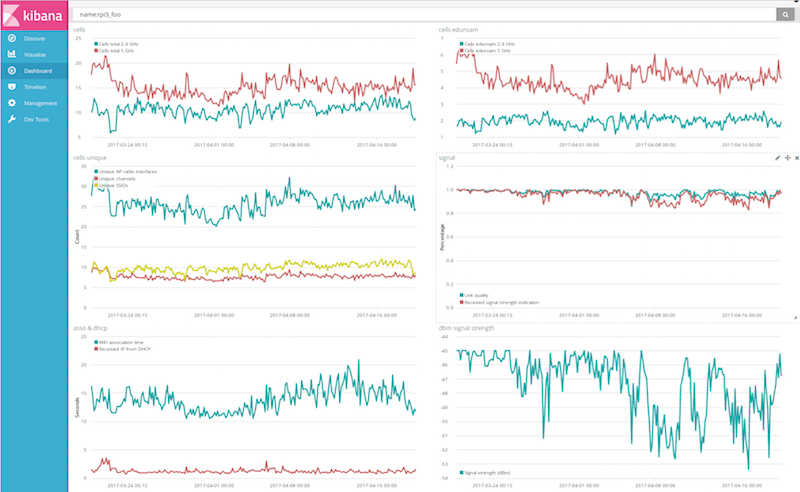The width and height of the screenshot is (800, 492).
Task: Click 'Signal strength (dBm)' legend label
Action: tap(487, 471)
